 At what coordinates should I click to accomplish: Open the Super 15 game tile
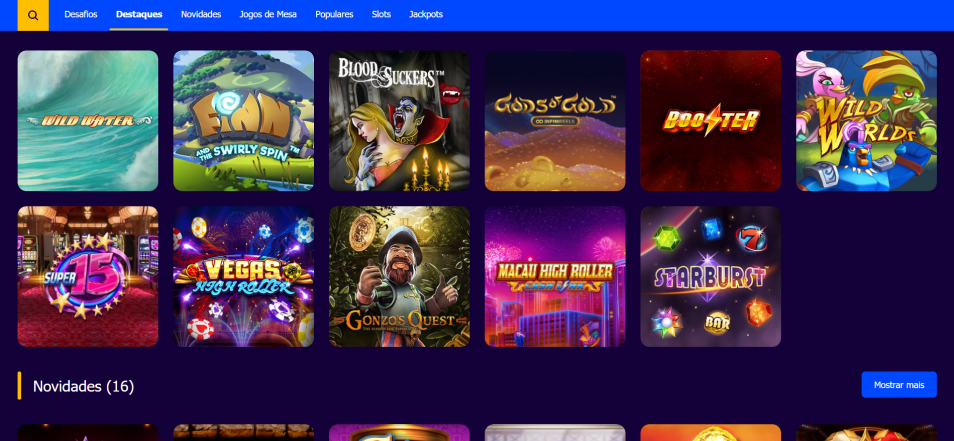click(x=88, y=276)
